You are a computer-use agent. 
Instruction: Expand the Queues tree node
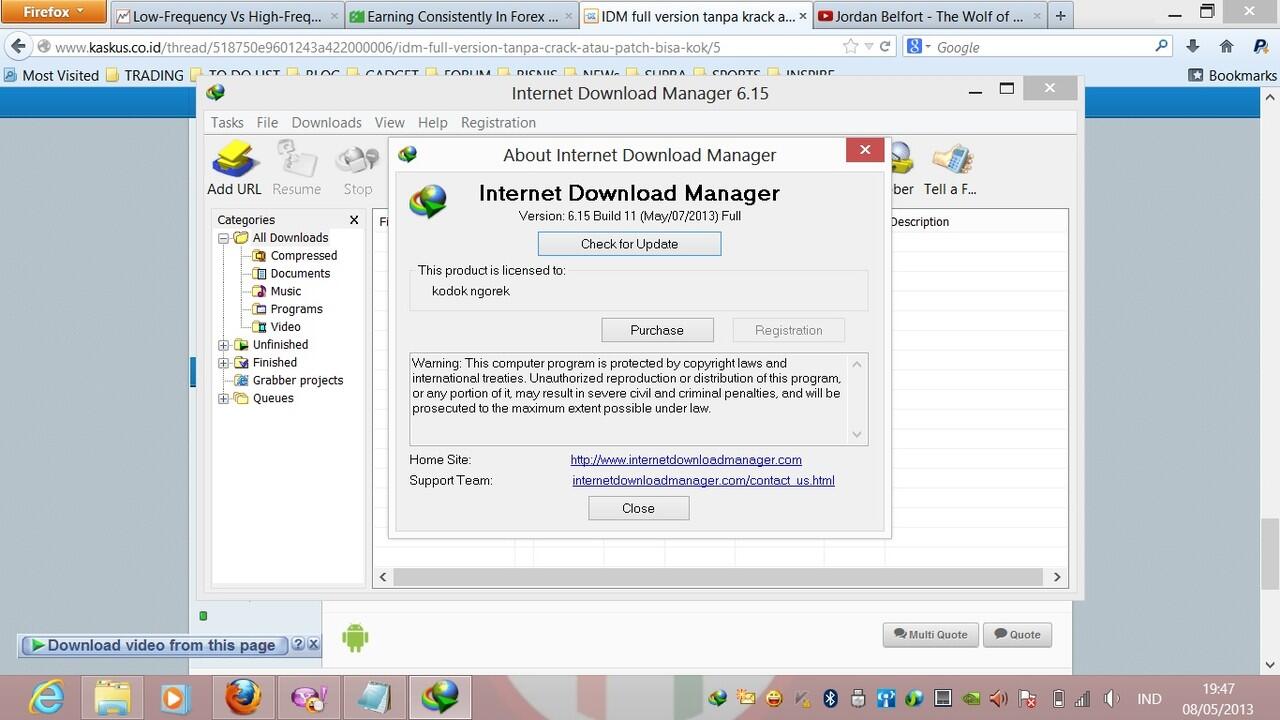point(224,398)
